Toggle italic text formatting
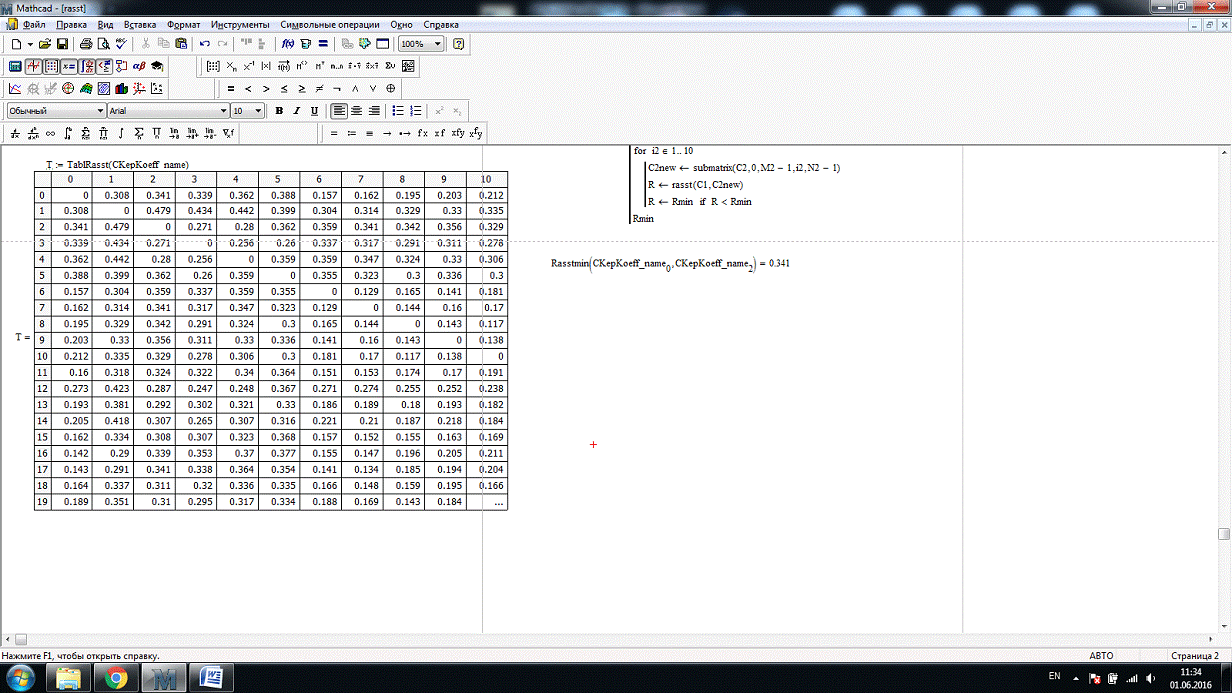 (x=296, y=111)
